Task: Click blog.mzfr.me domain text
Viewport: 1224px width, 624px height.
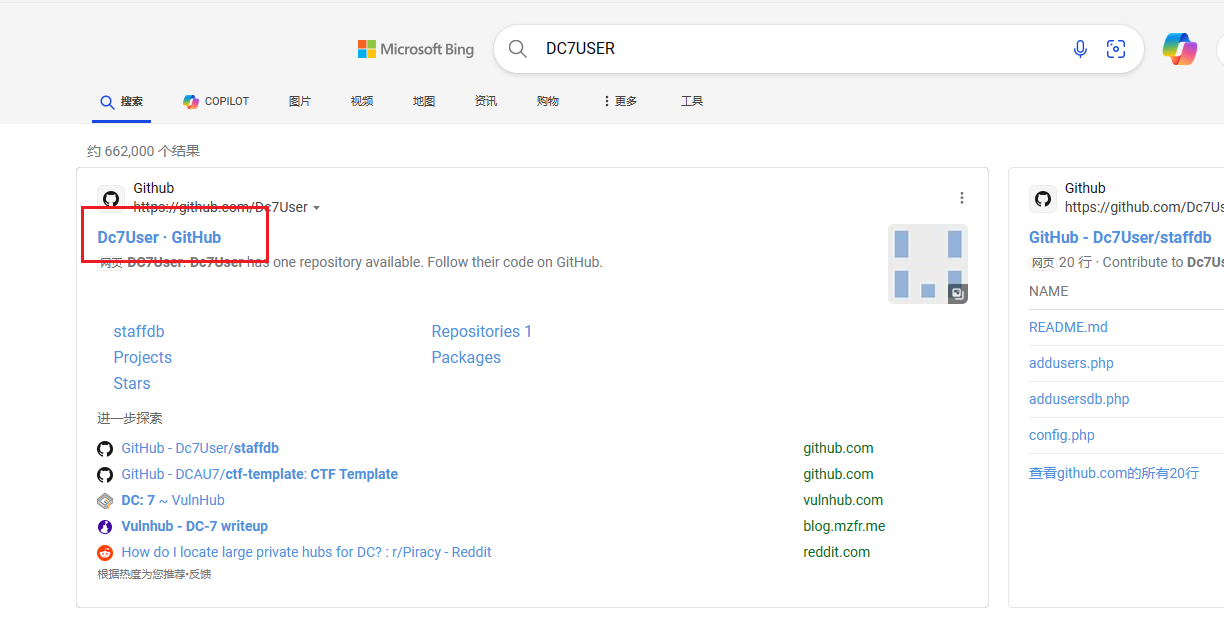Action: pos(844,526)
